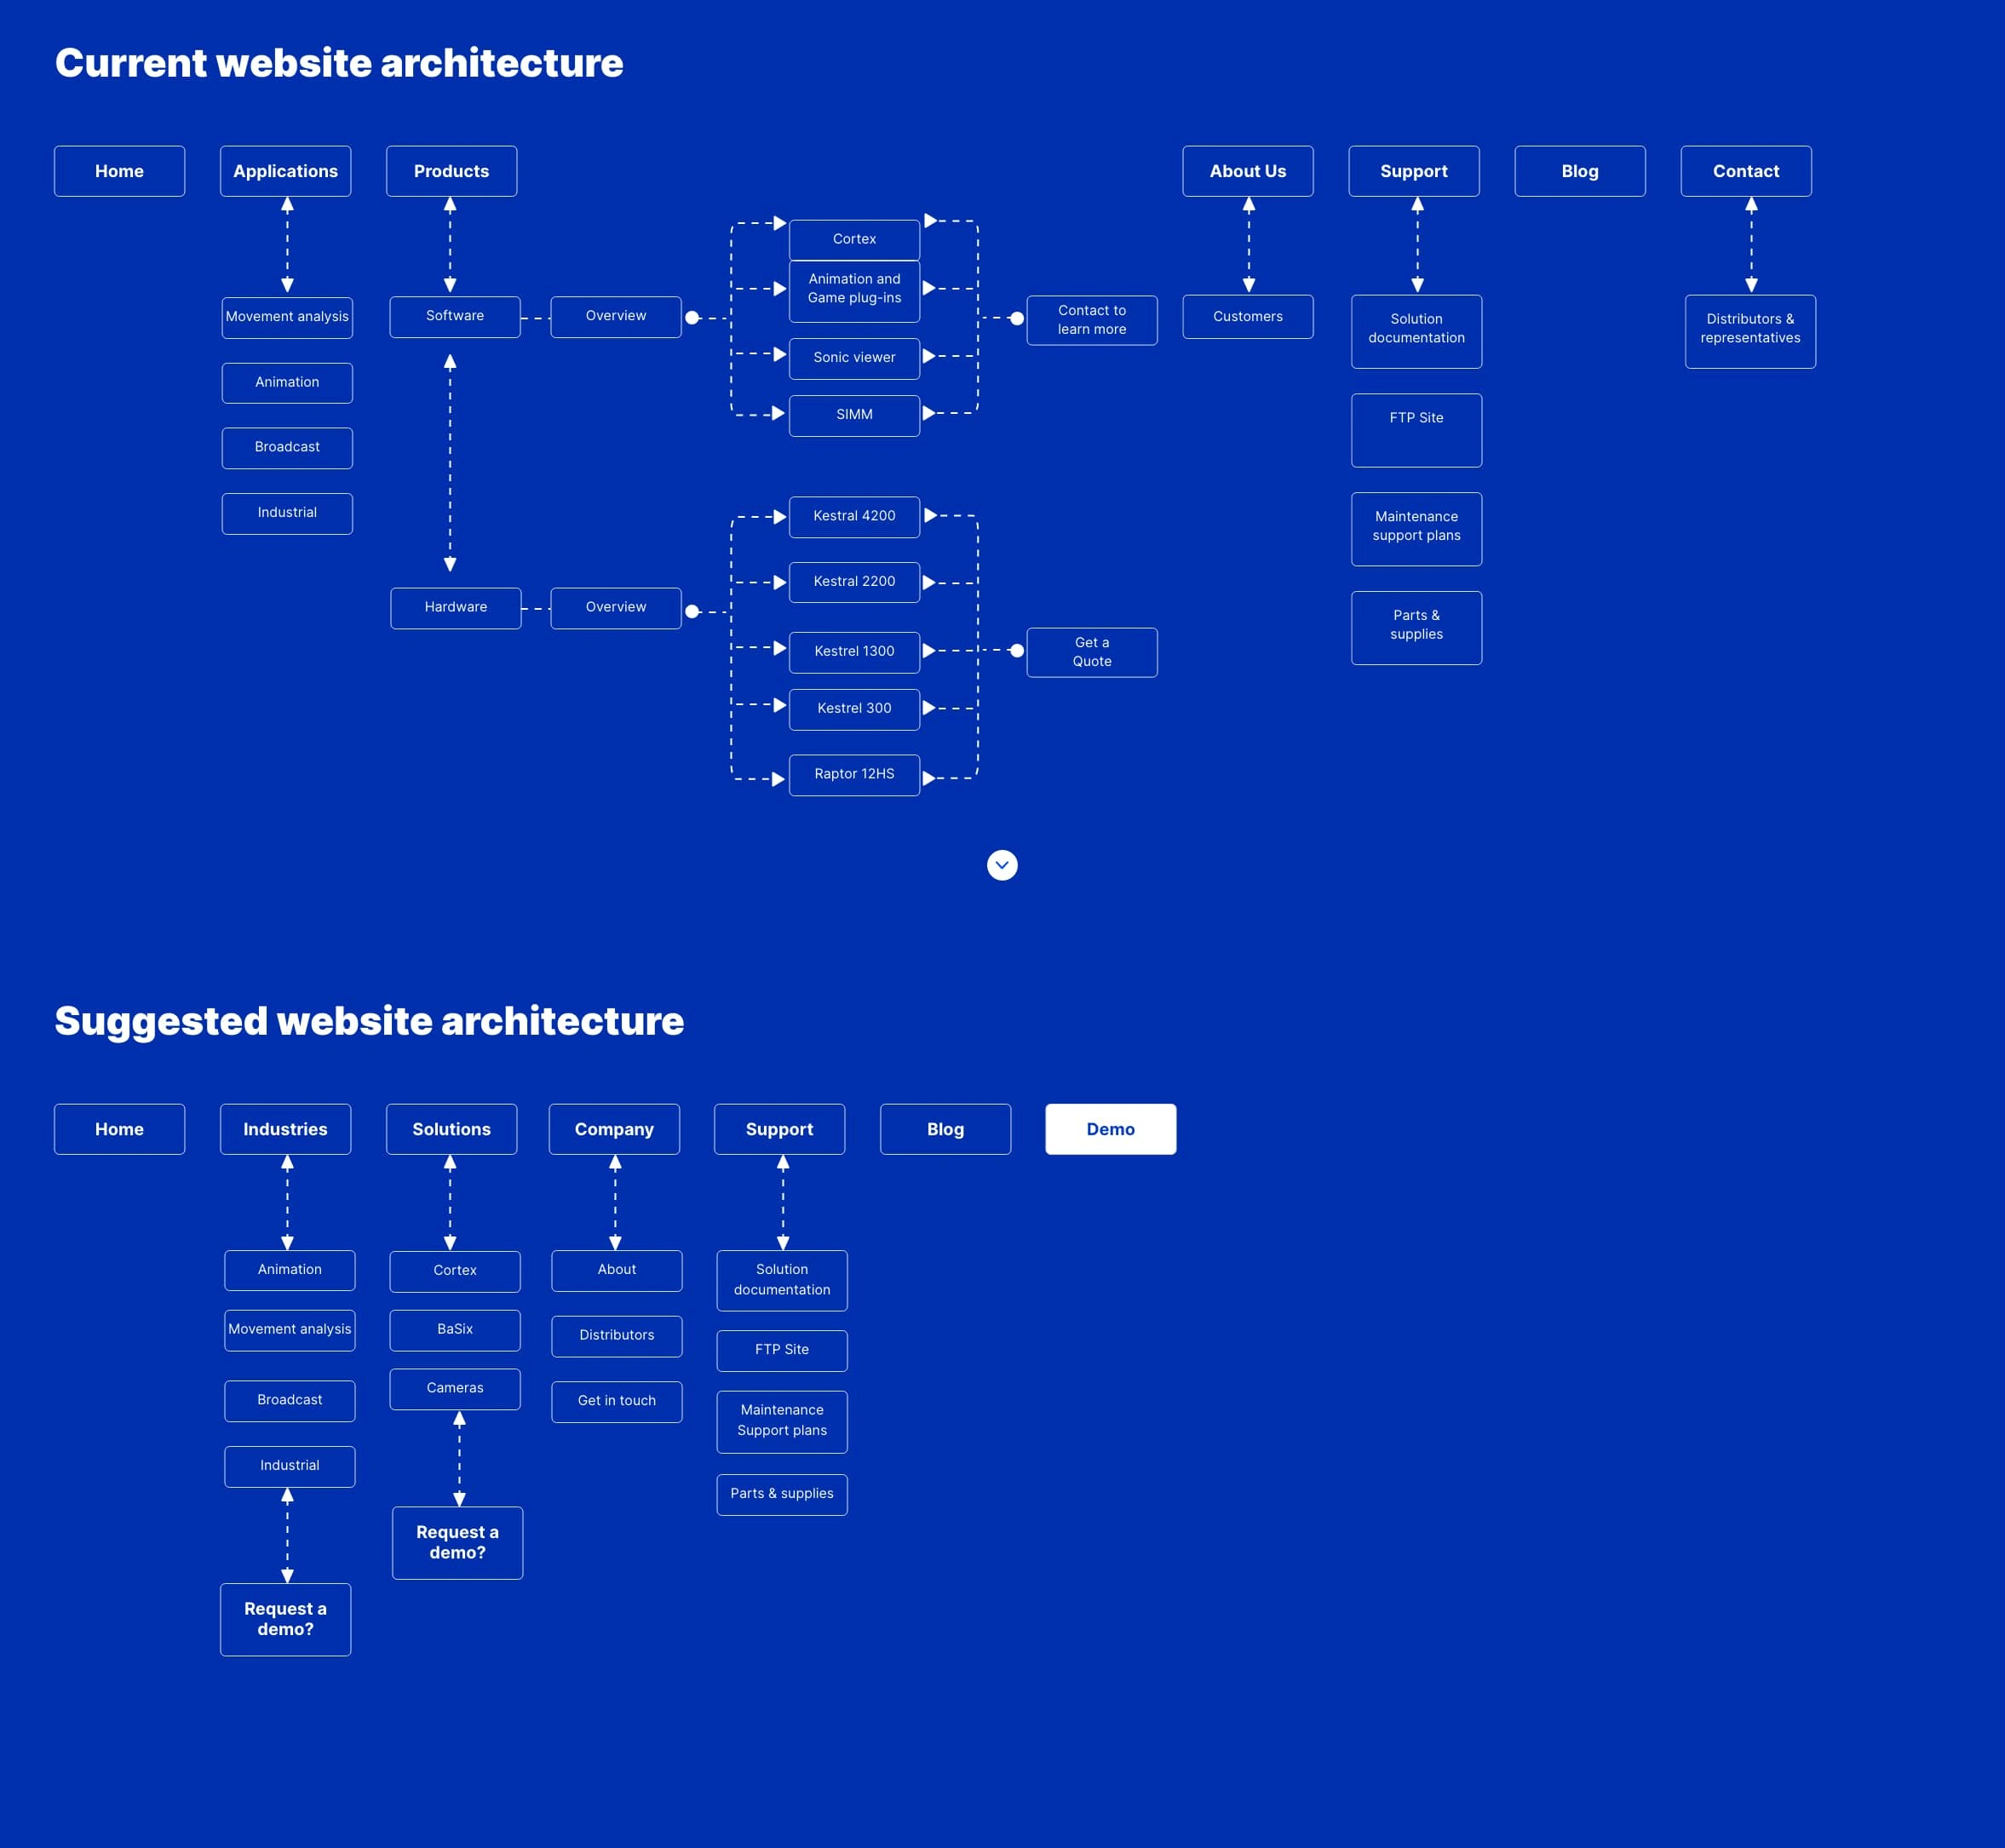Click the Request a demo node under Industries
This screenshot has width=2005, height=1848.
click(x=286, y=1619)
